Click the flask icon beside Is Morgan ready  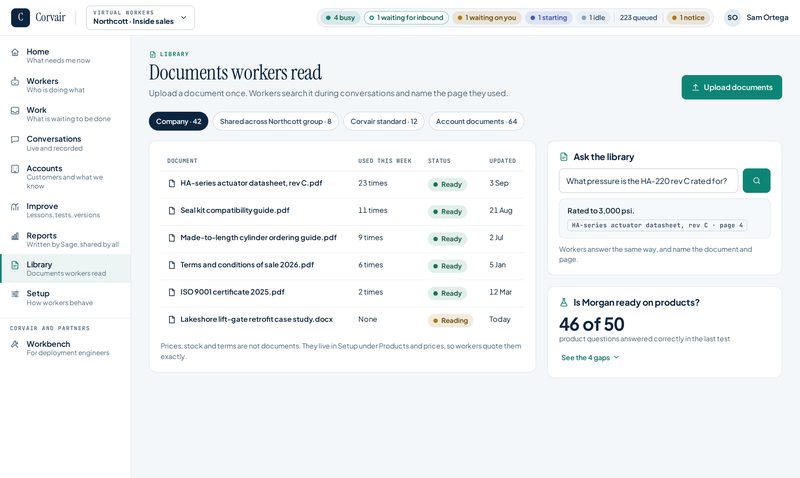coord(564,303)
